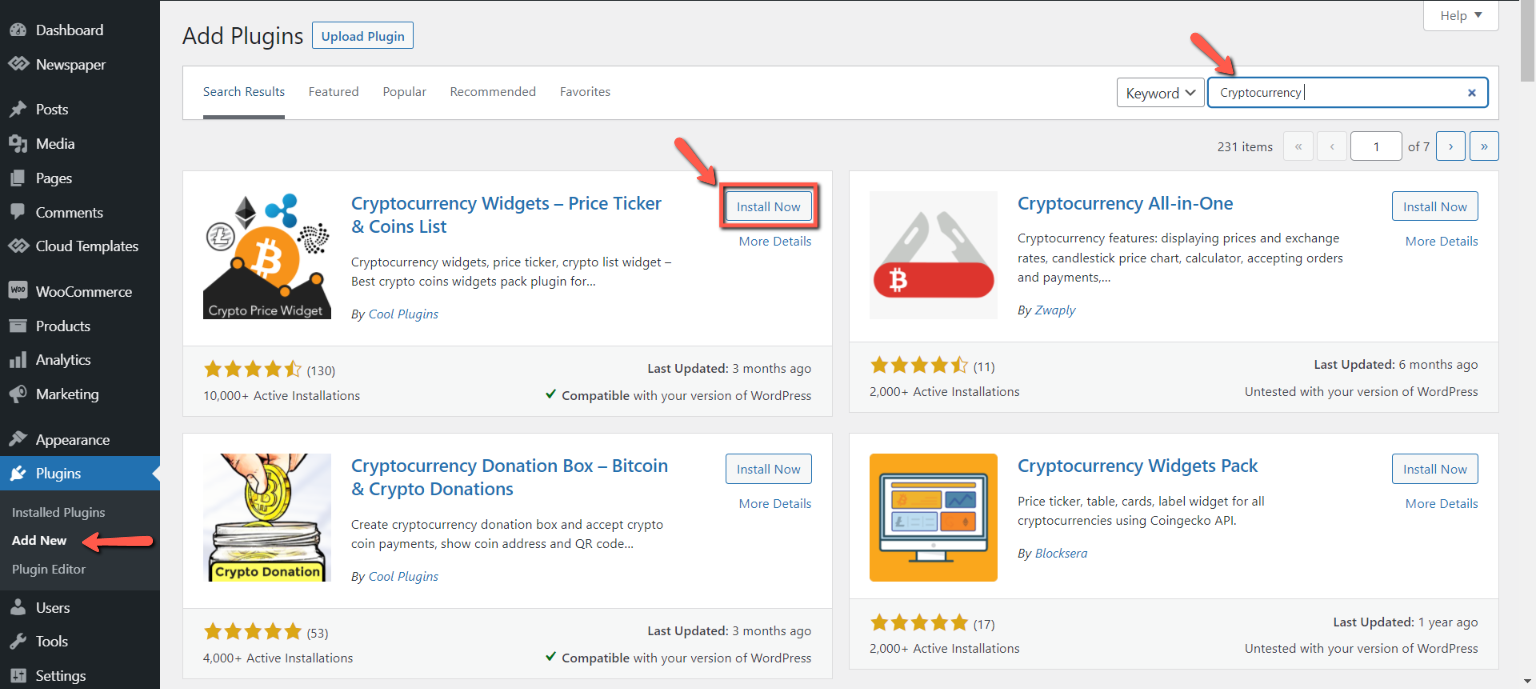Click the current page number field

[x=1376, y=146]
